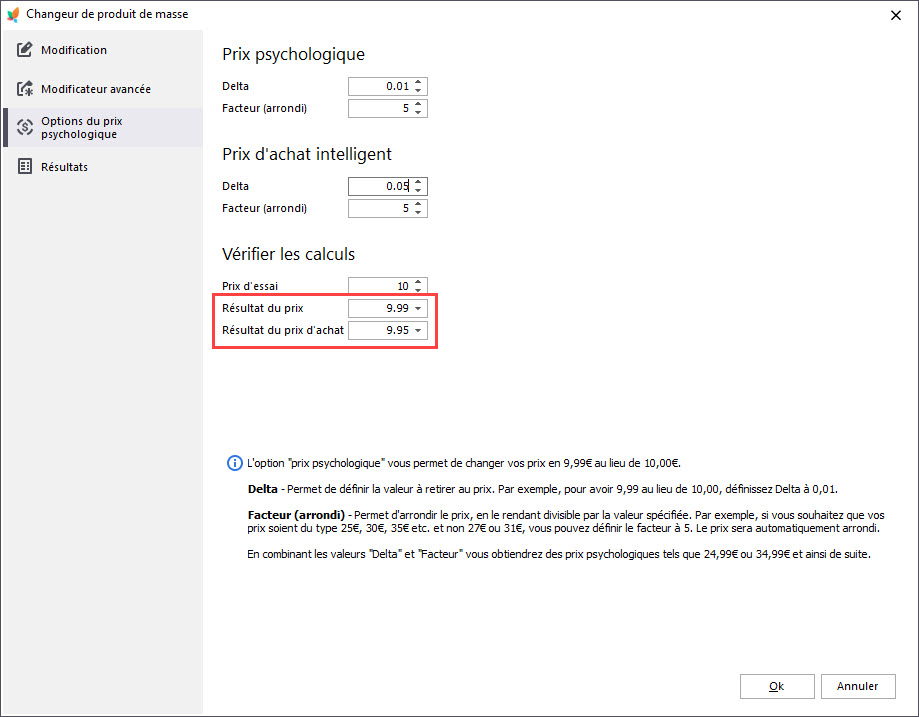Screen dimensions: 919x717
Task: Click the Prix psychologique heading
Action: point(293,55)
